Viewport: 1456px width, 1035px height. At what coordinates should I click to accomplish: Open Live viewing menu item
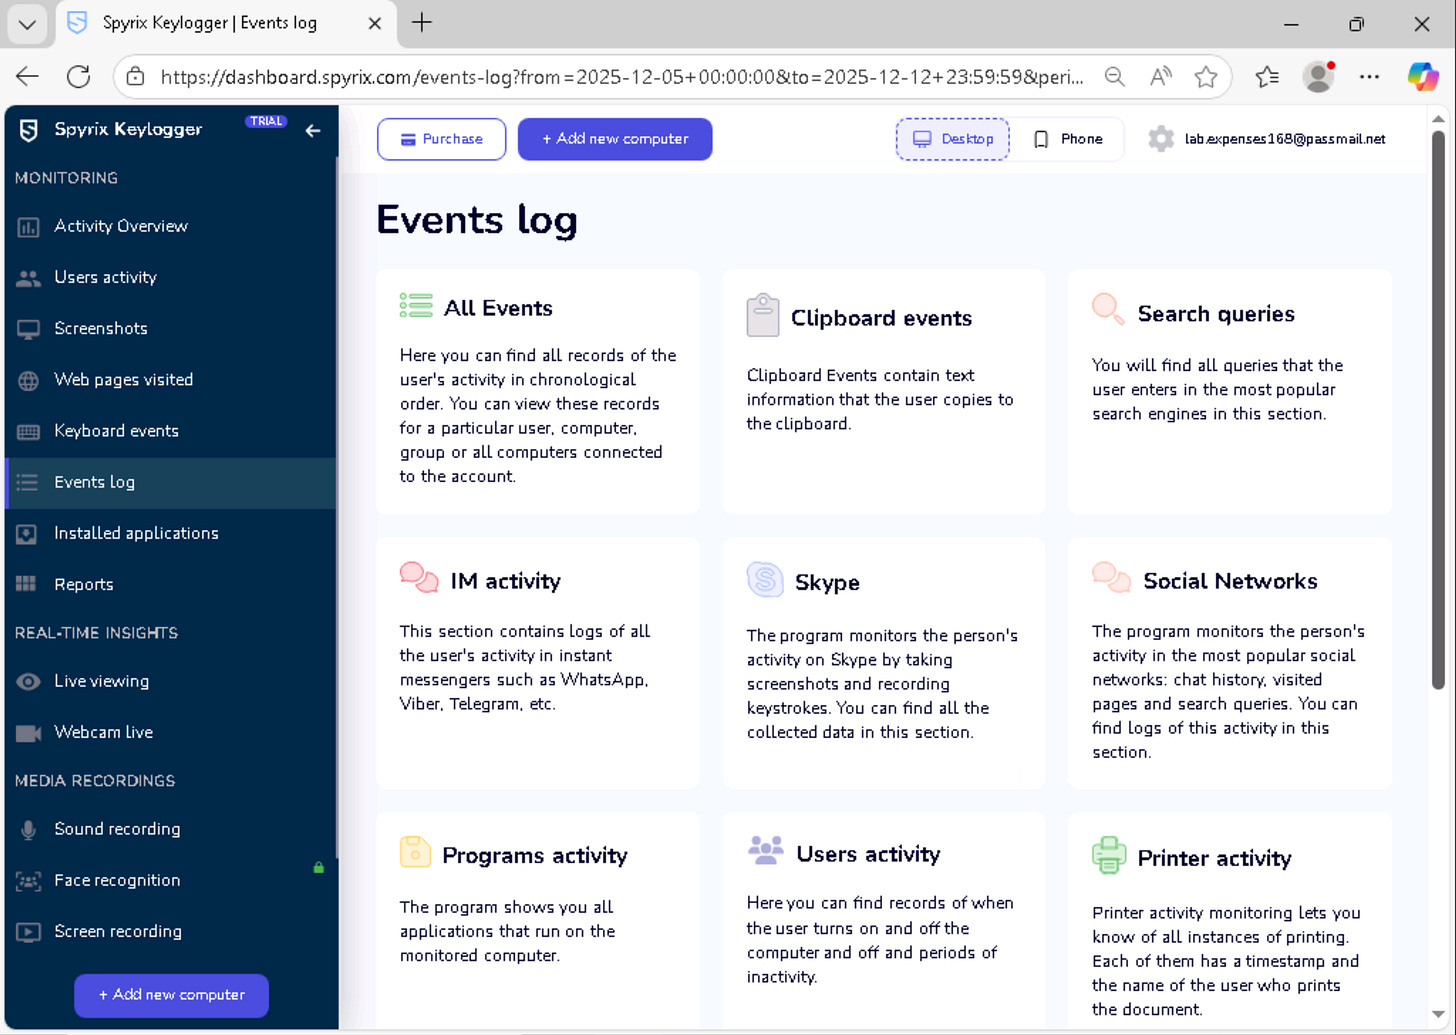click(x=101, y=682)
